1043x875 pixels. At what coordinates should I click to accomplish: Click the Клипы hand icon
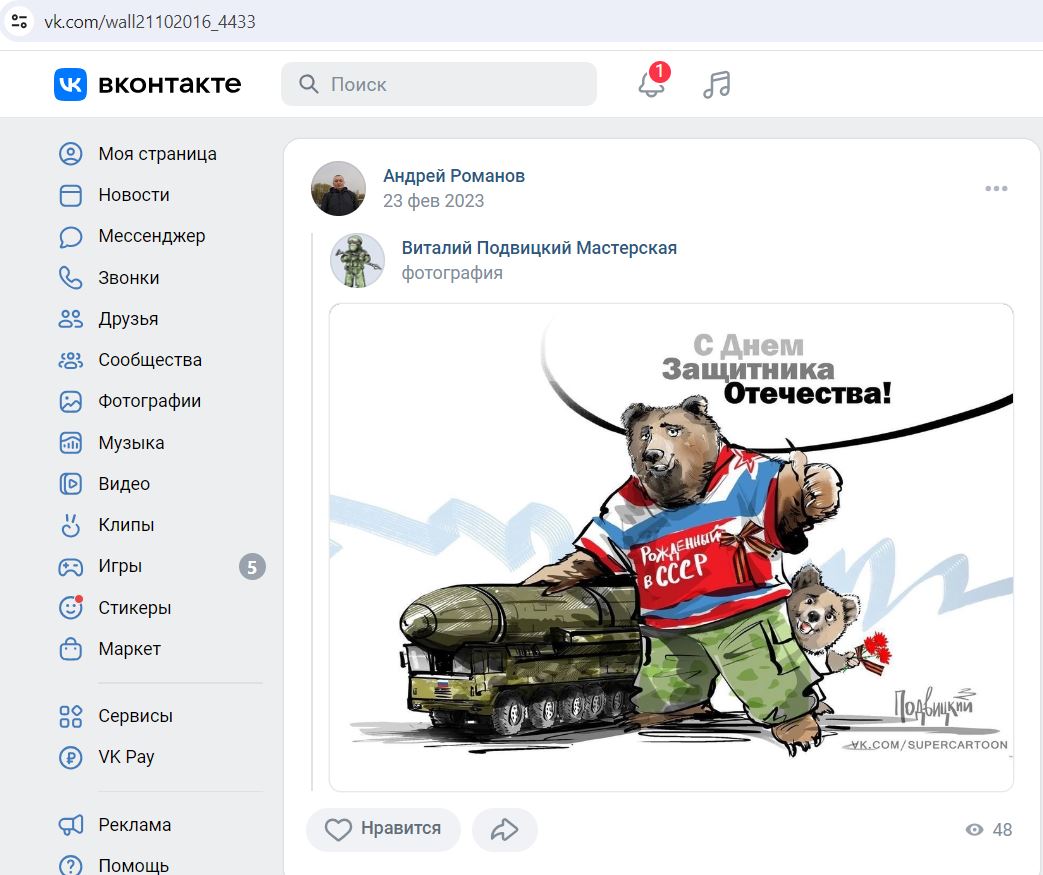coord(71,525)
